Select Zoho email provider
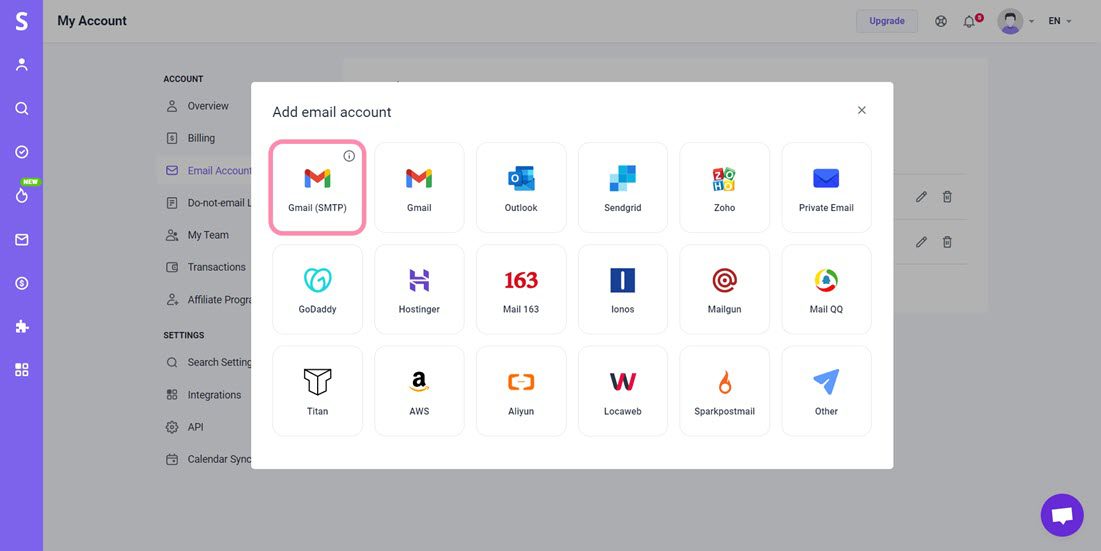This screenshot has width=1101, height=551. [x=724, y=188]
